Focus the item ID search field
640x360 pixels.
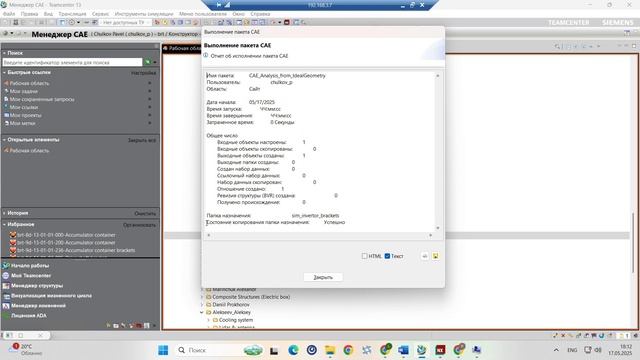tap(72, 62)
